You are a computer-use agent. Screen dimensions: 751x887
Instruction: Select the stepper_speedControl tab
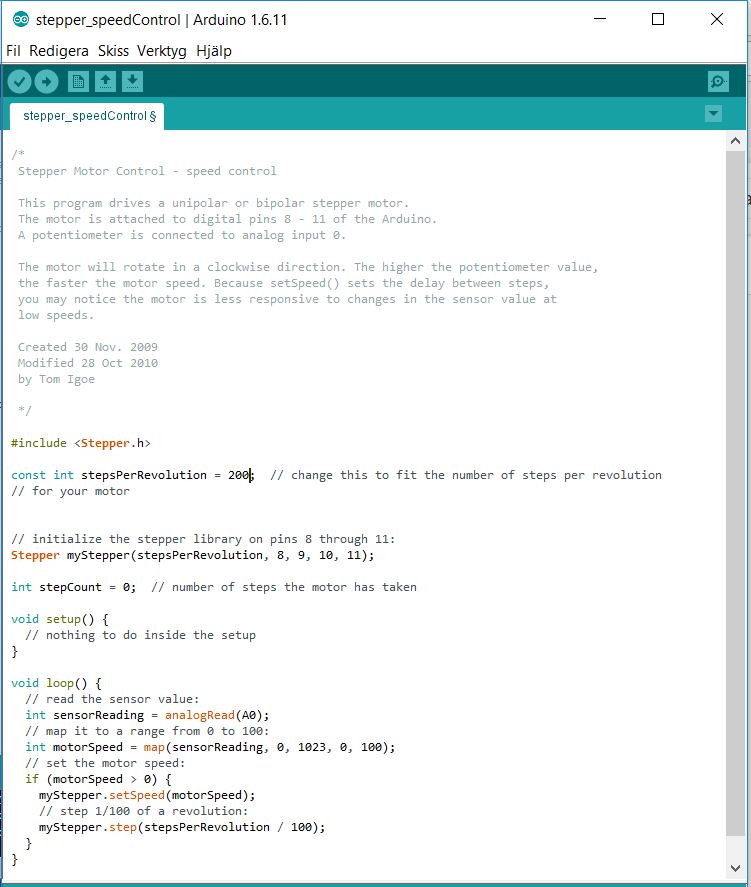[88, 116]
